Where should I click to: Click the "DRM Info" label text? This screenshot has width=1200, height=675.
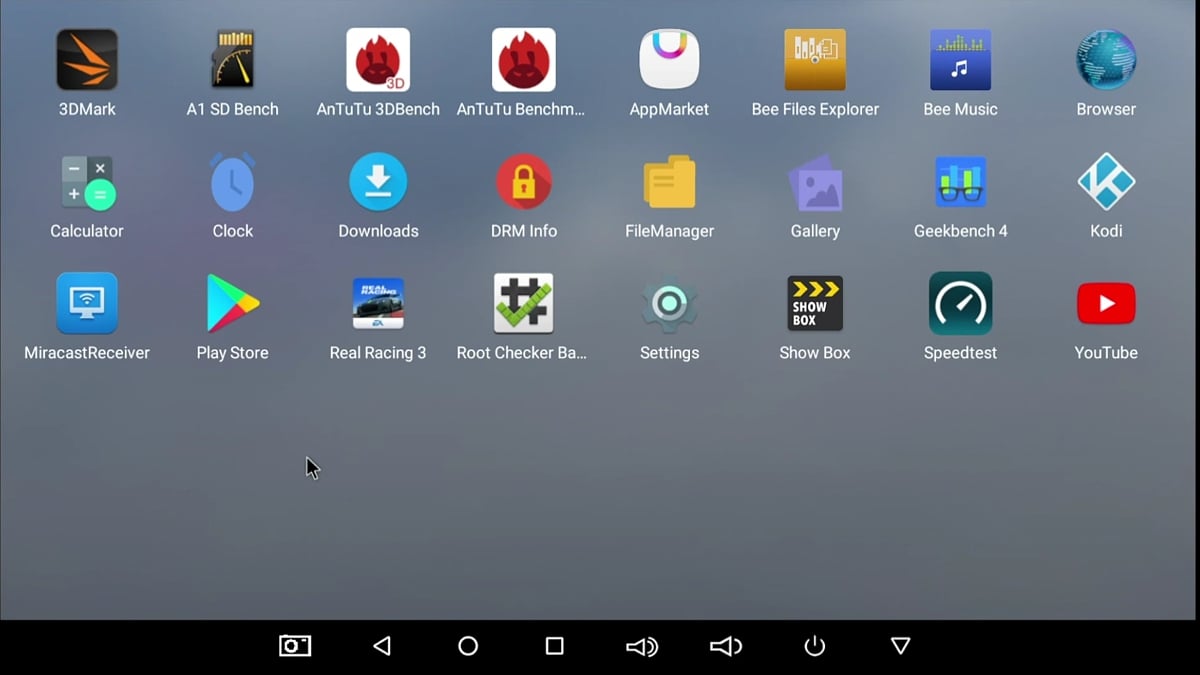coord(524,231)
